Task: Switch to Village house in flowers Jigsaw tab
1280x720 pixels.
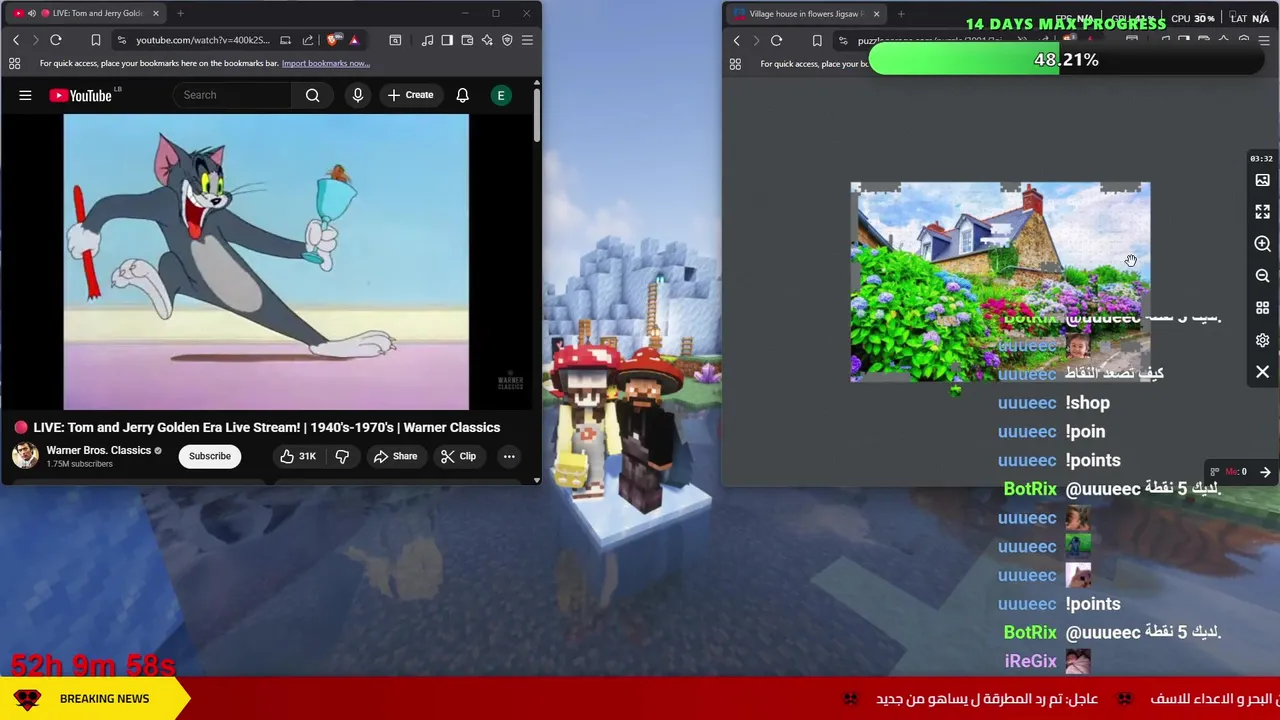Action: coord(806,14)
